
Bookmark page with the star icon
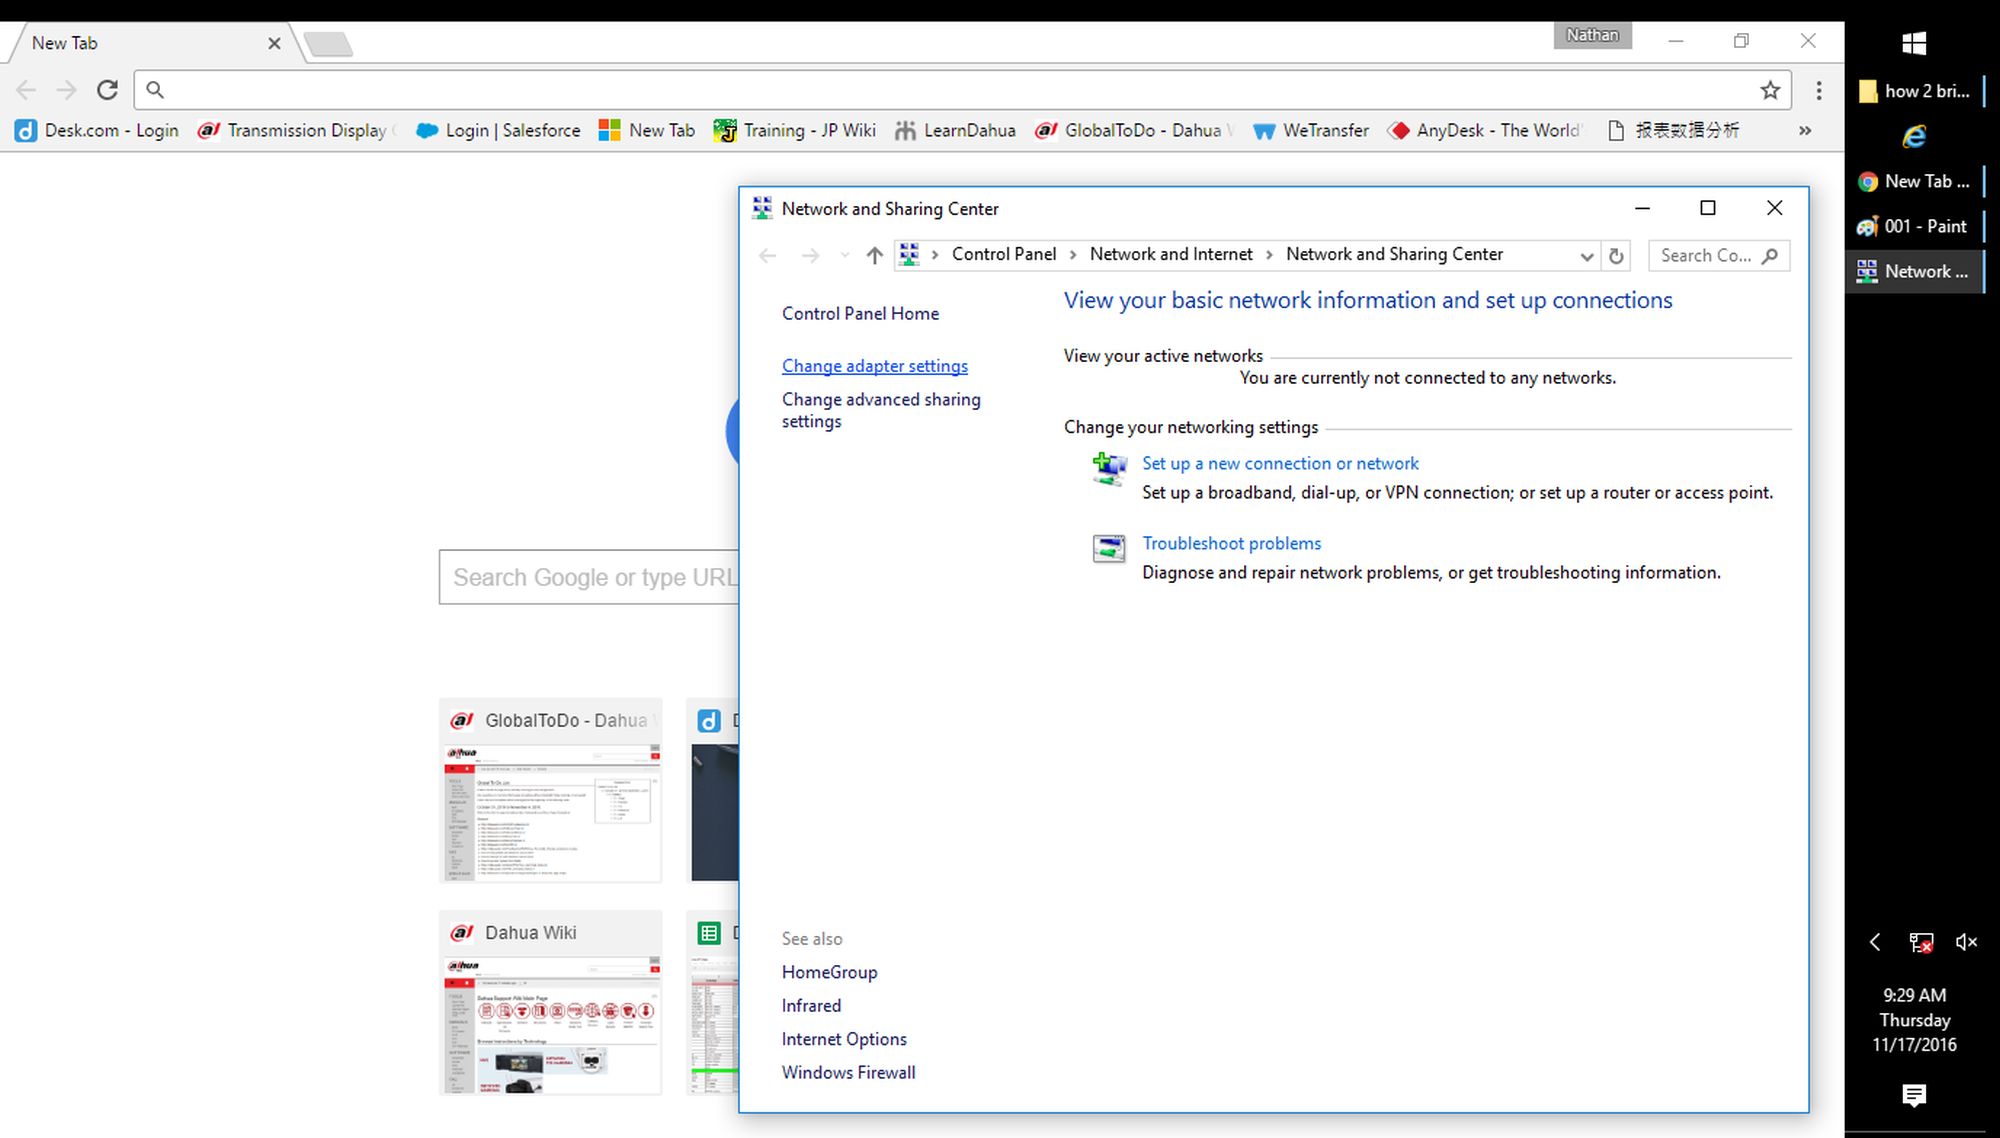pyautogui.click(x=1770, y=90)
